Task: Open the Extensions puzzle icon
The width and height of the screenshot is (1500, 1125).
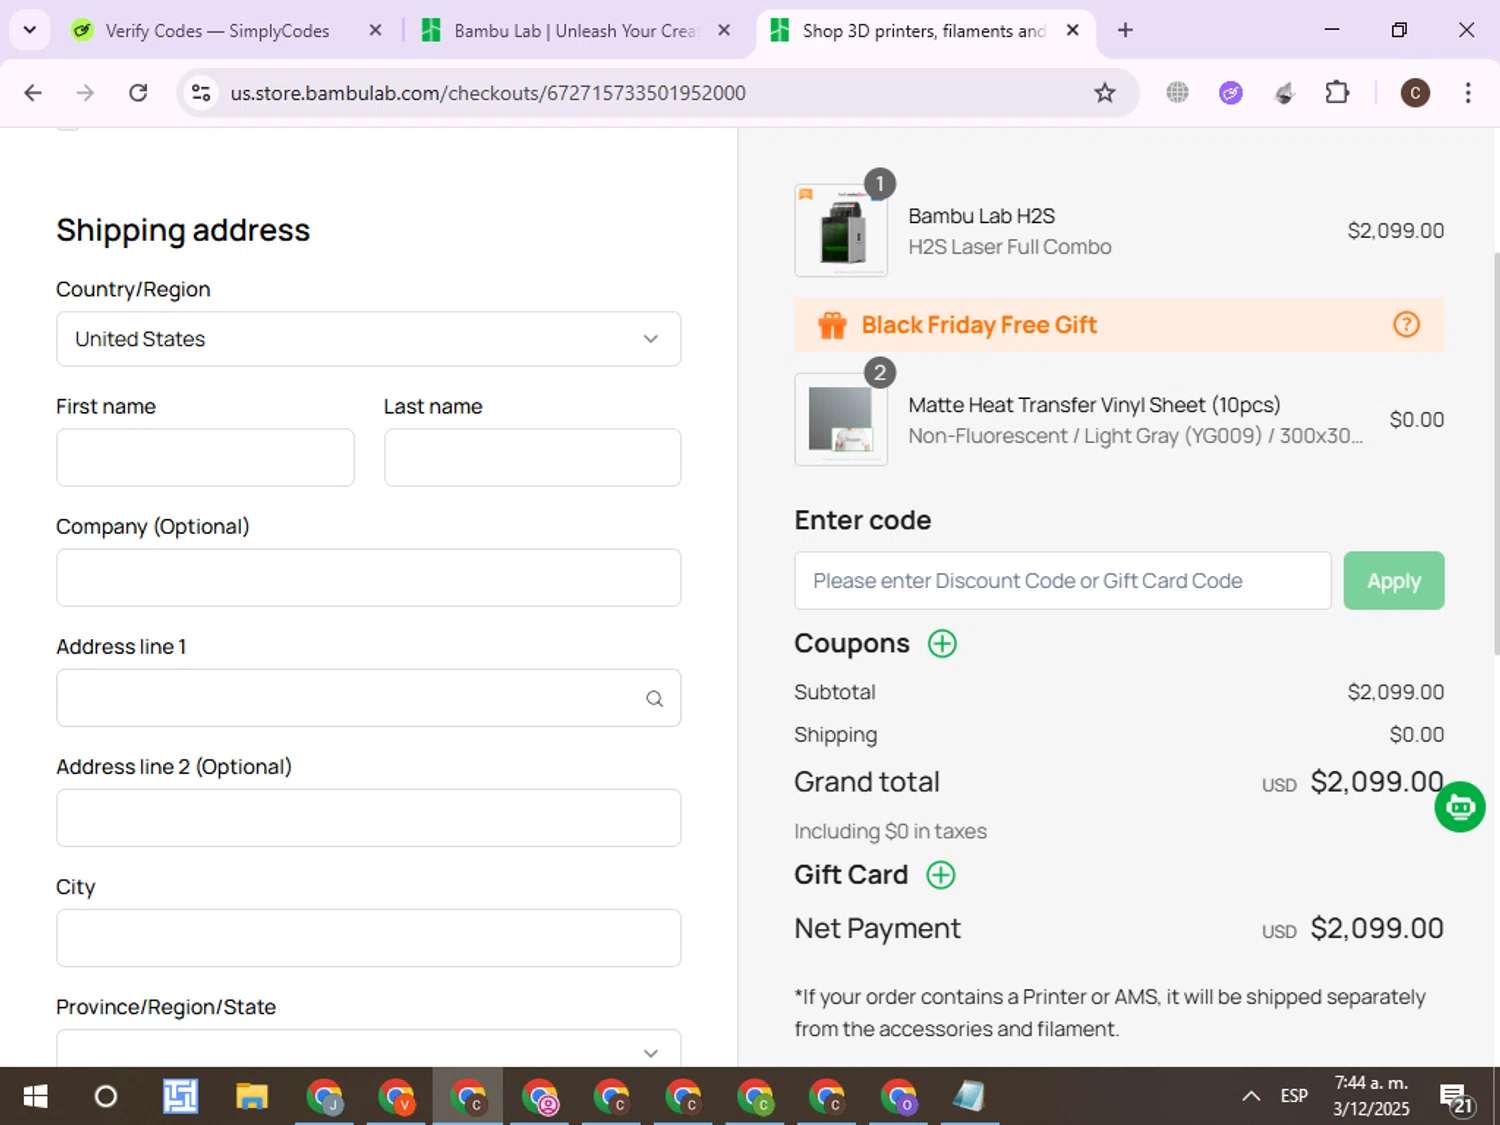Action: click(1337, 93)
